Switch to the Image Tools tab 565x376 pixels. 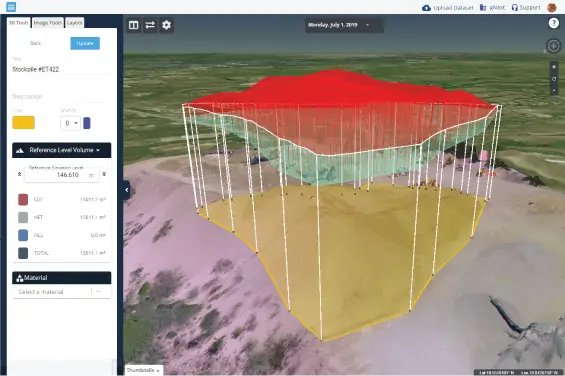[x=48, y=23]
